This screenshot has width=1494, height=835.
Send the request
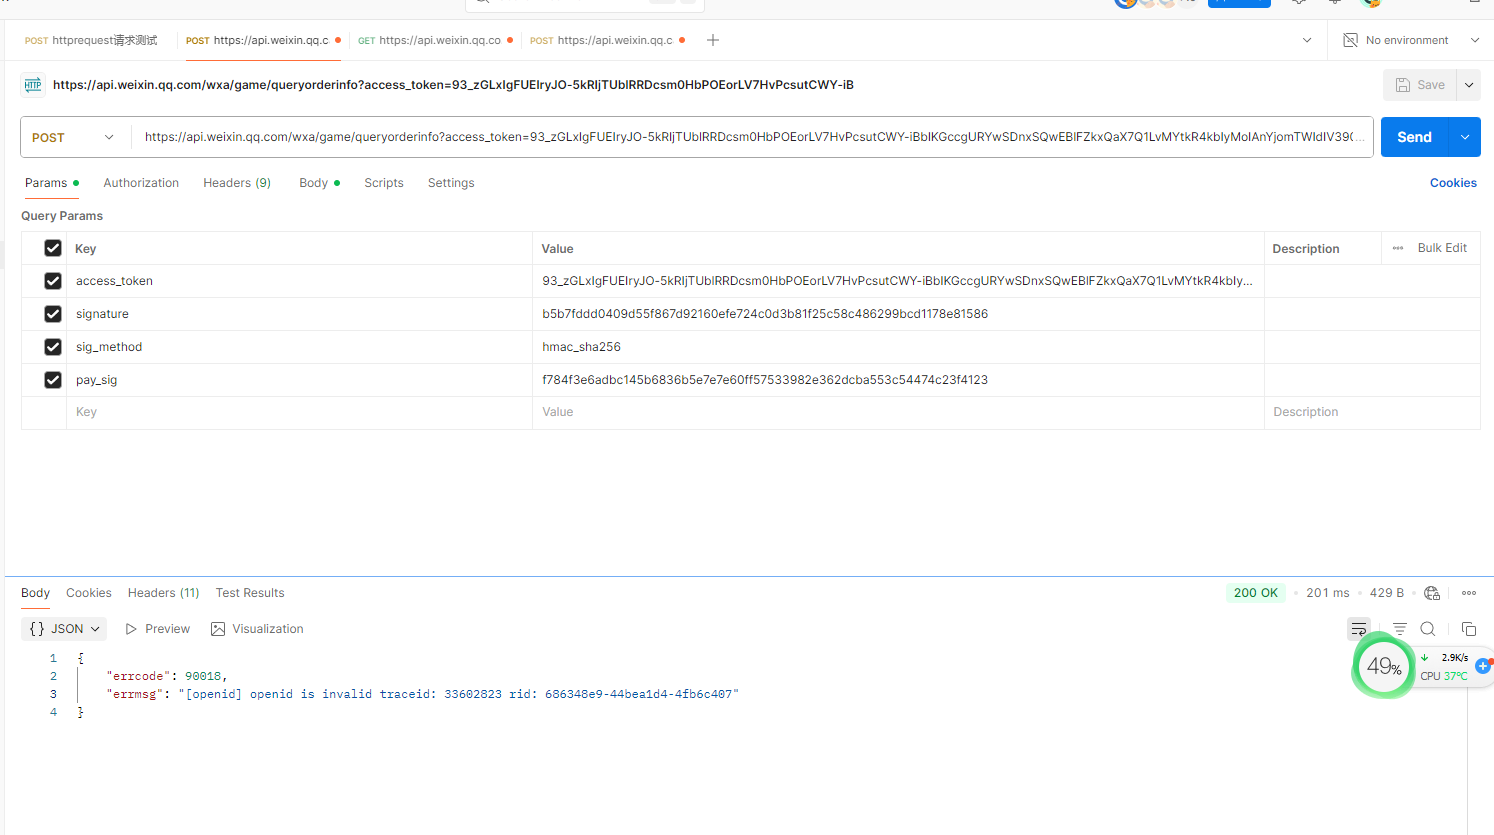pos(1414,137)
